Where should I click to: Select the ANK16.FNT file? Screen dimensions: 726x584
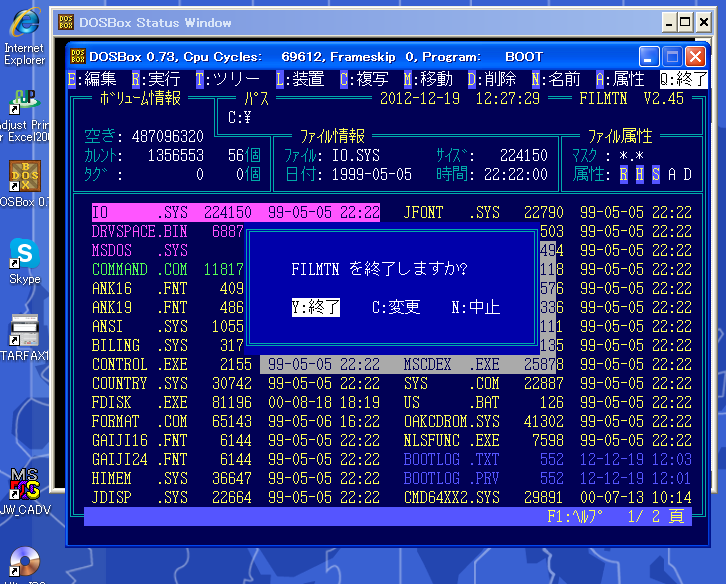[167, 289]
